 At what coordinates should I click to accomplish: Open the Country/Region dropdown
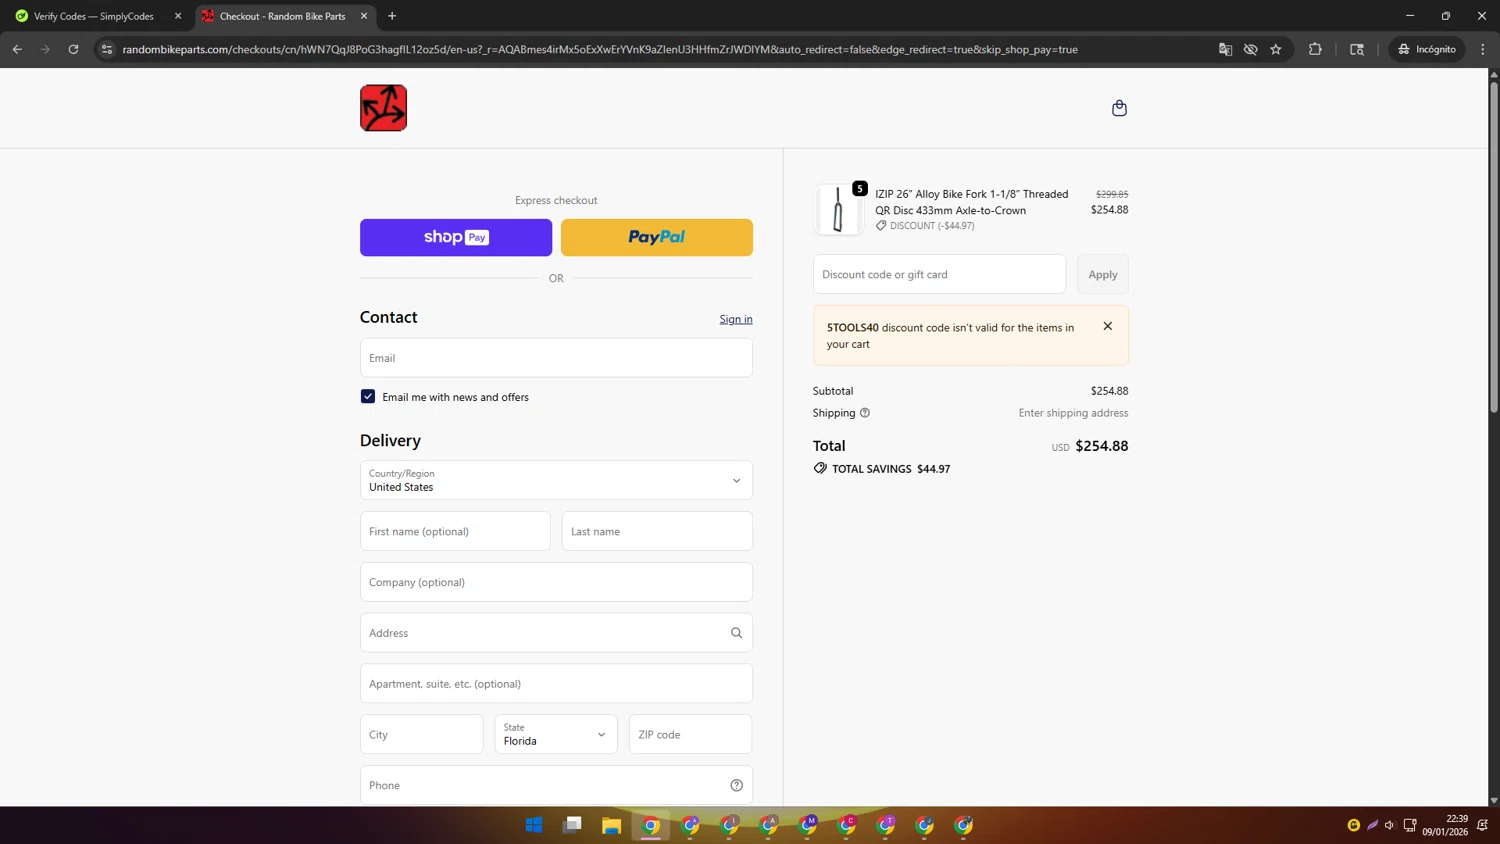(x=556, y=480)
